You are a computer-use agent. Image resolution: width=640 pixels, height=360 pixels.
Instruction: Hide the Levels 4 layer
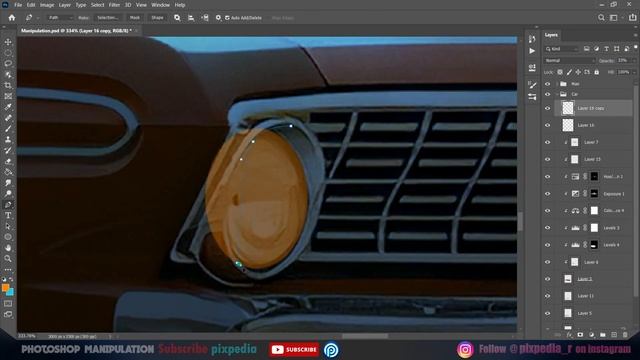[548, 245]
